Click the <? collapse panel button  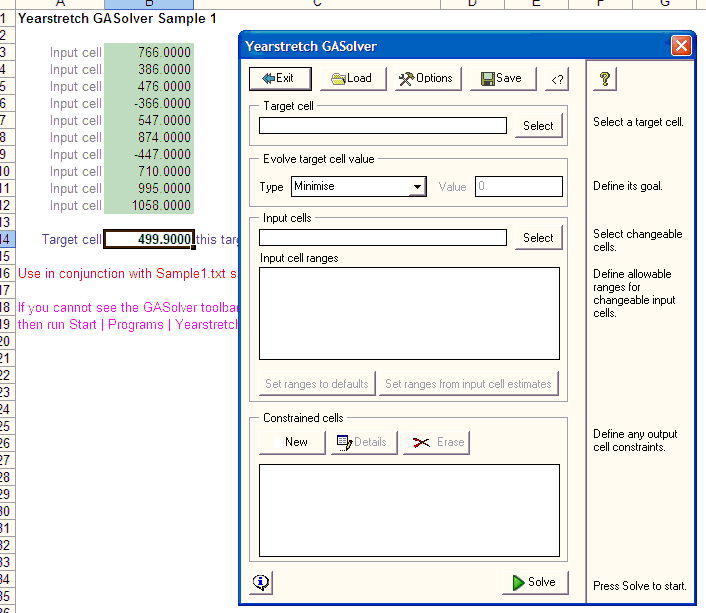[x=557, y=79]
